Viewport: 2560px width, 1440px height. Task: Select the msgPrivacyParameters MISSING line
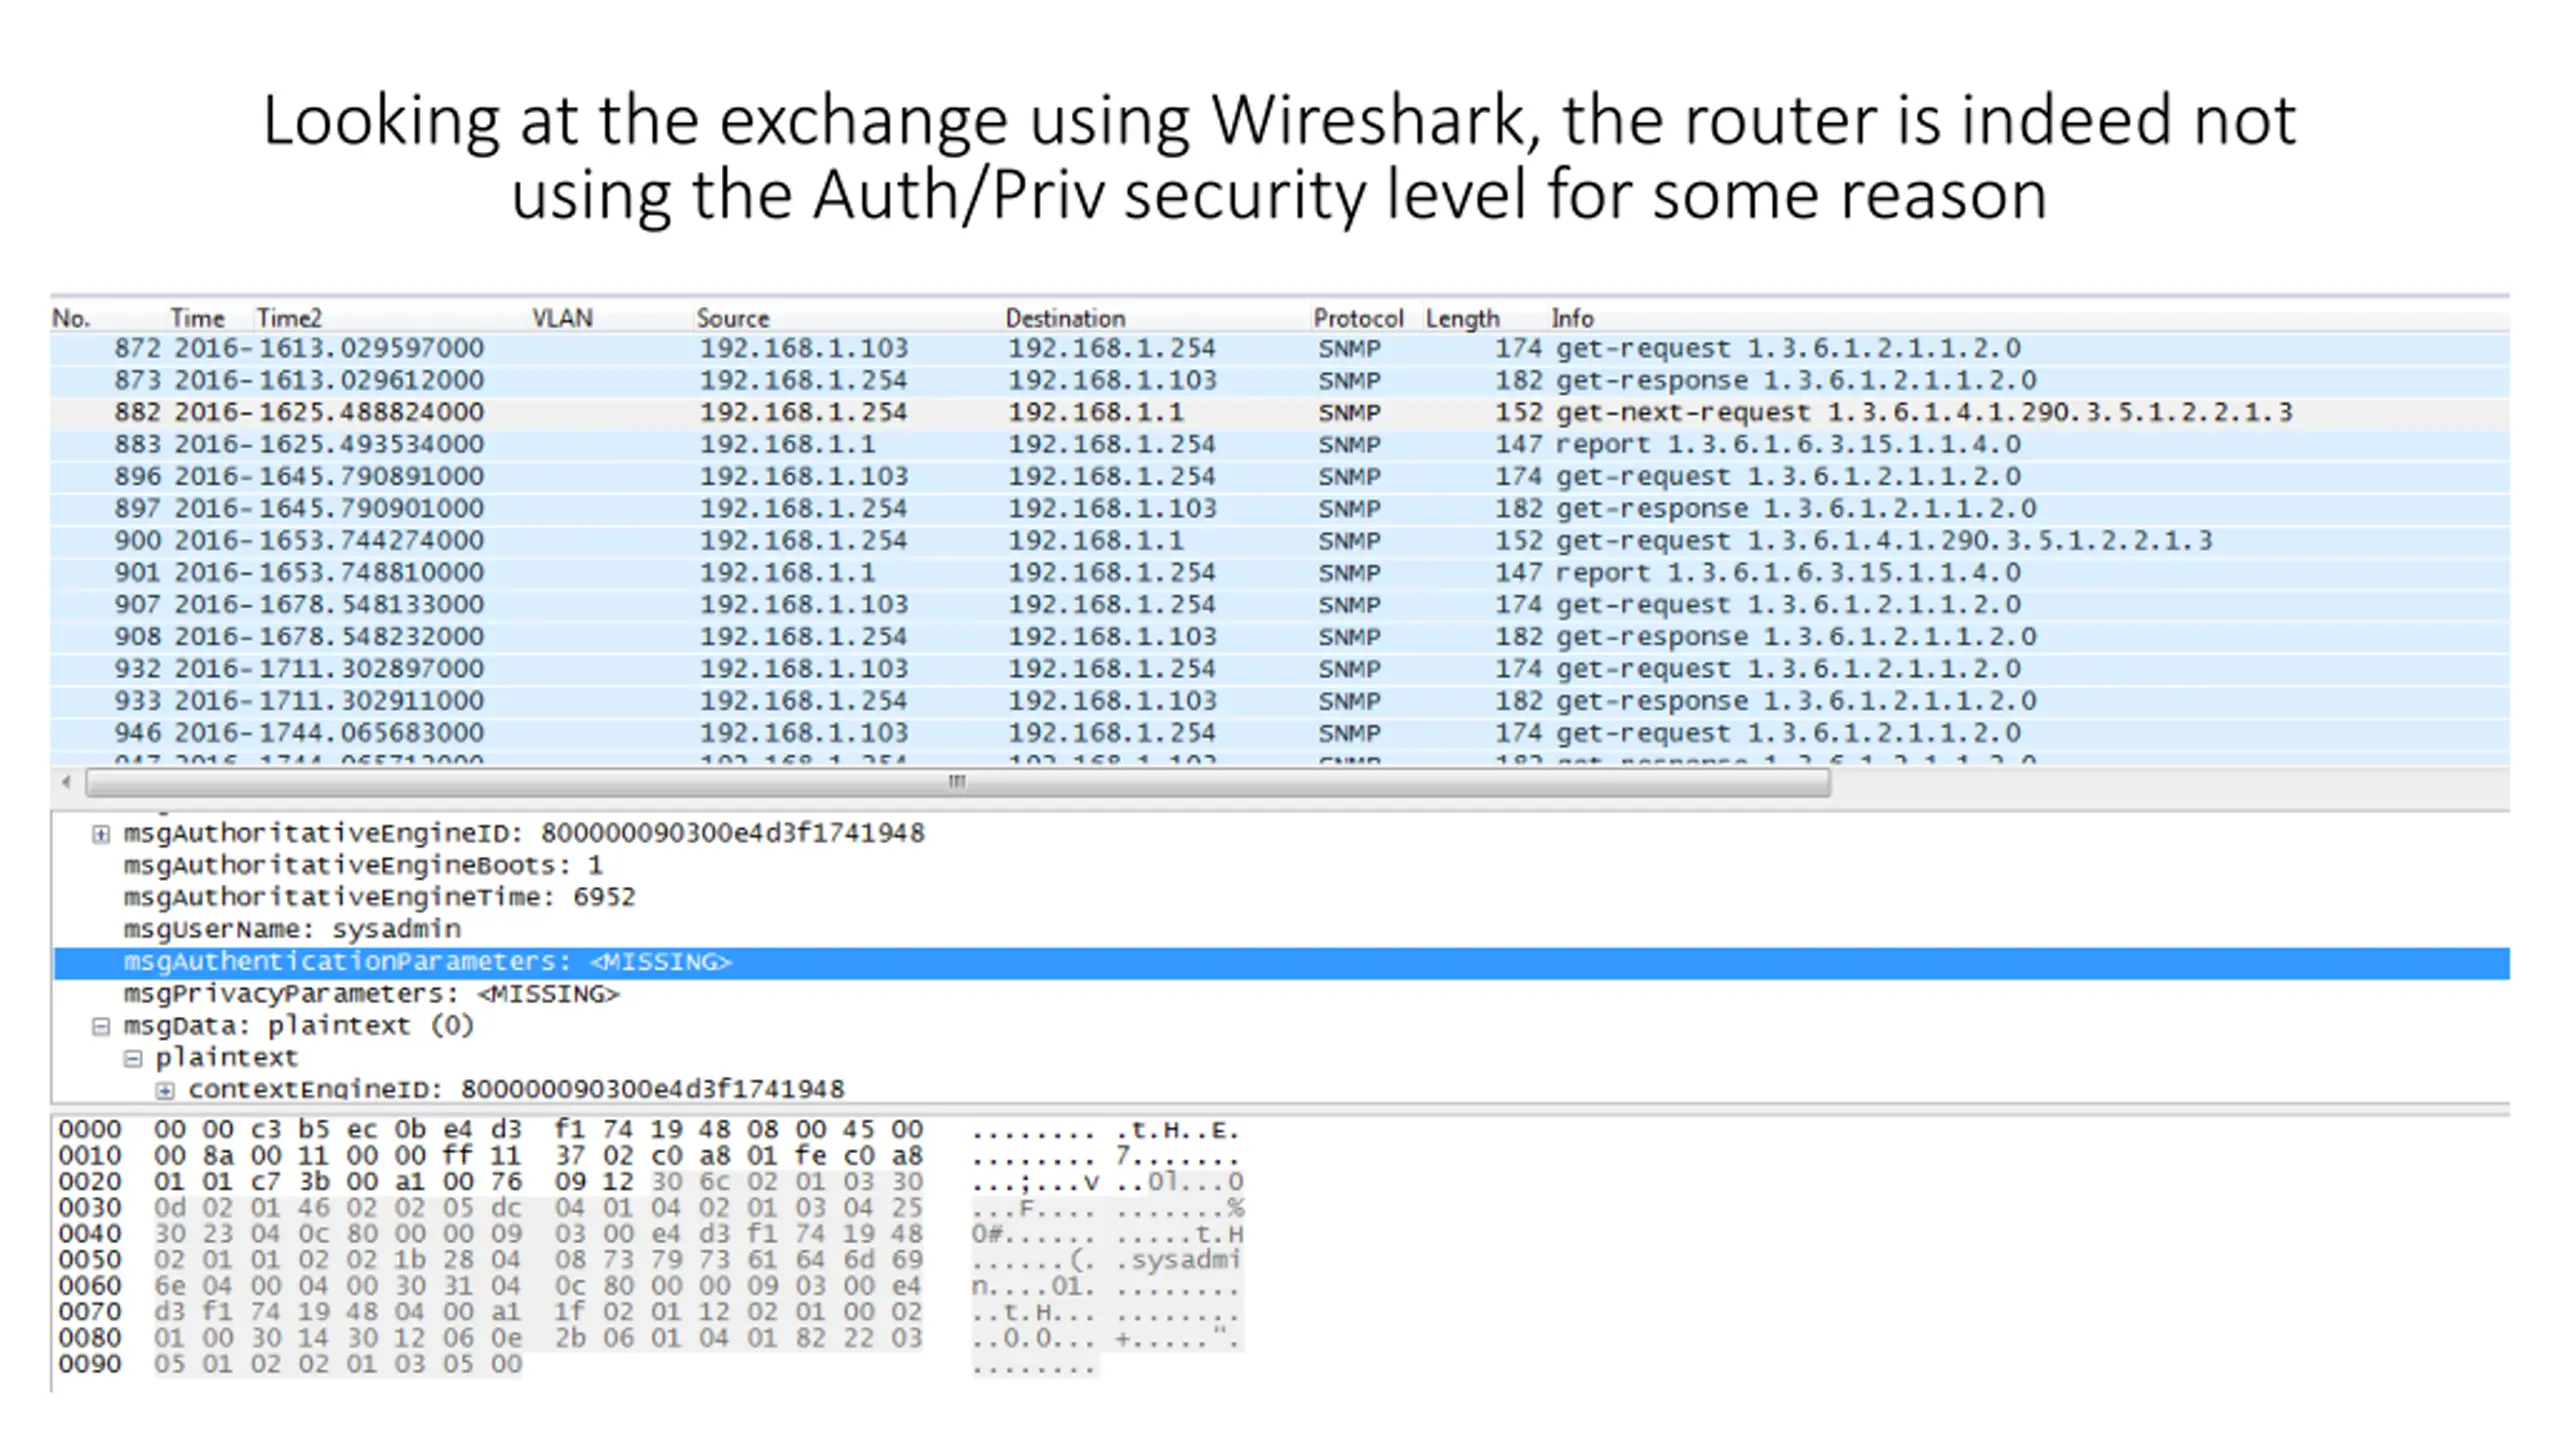click(x=371, y=995)
